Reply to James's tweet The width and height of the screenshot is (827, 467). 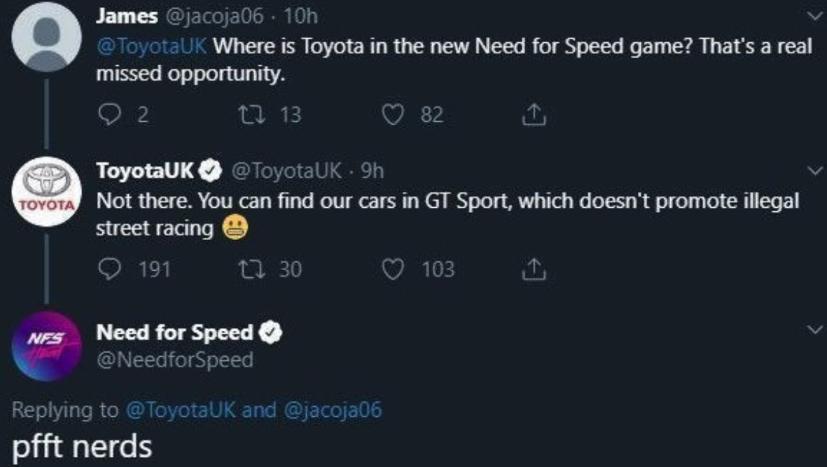(x=109, y=115)
